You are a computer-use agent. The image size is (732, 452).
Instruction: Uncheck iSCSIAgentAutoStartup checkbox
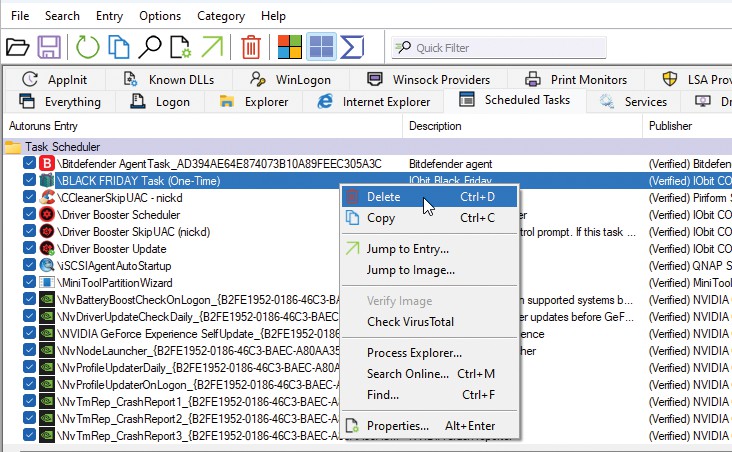[x=29, y=265]
